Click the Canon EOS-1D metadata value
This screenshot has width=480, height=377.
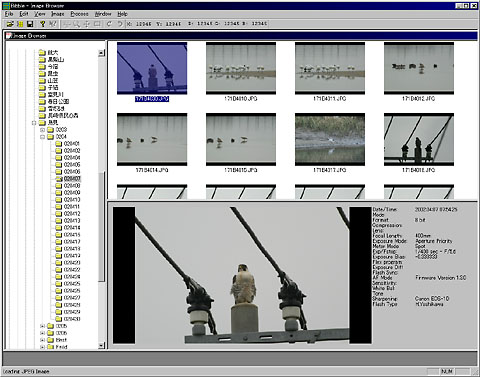click(432, 299)
